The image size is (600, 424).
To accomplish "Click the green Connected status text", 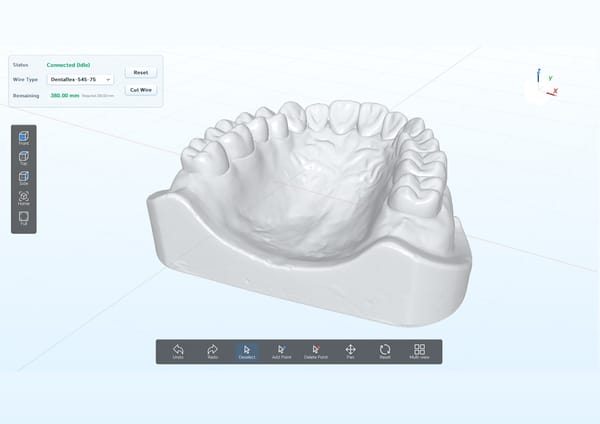I will click(x=68, y=65).
